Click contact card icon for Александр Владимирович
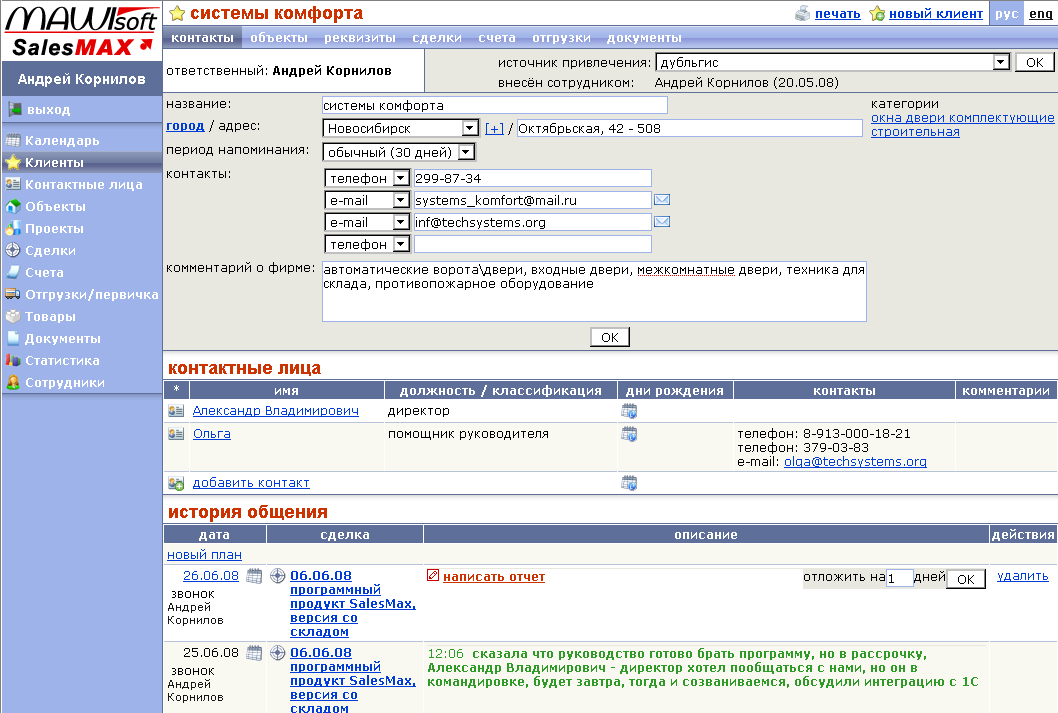Viewport: 1058px width, 713px height. point(176,411)
